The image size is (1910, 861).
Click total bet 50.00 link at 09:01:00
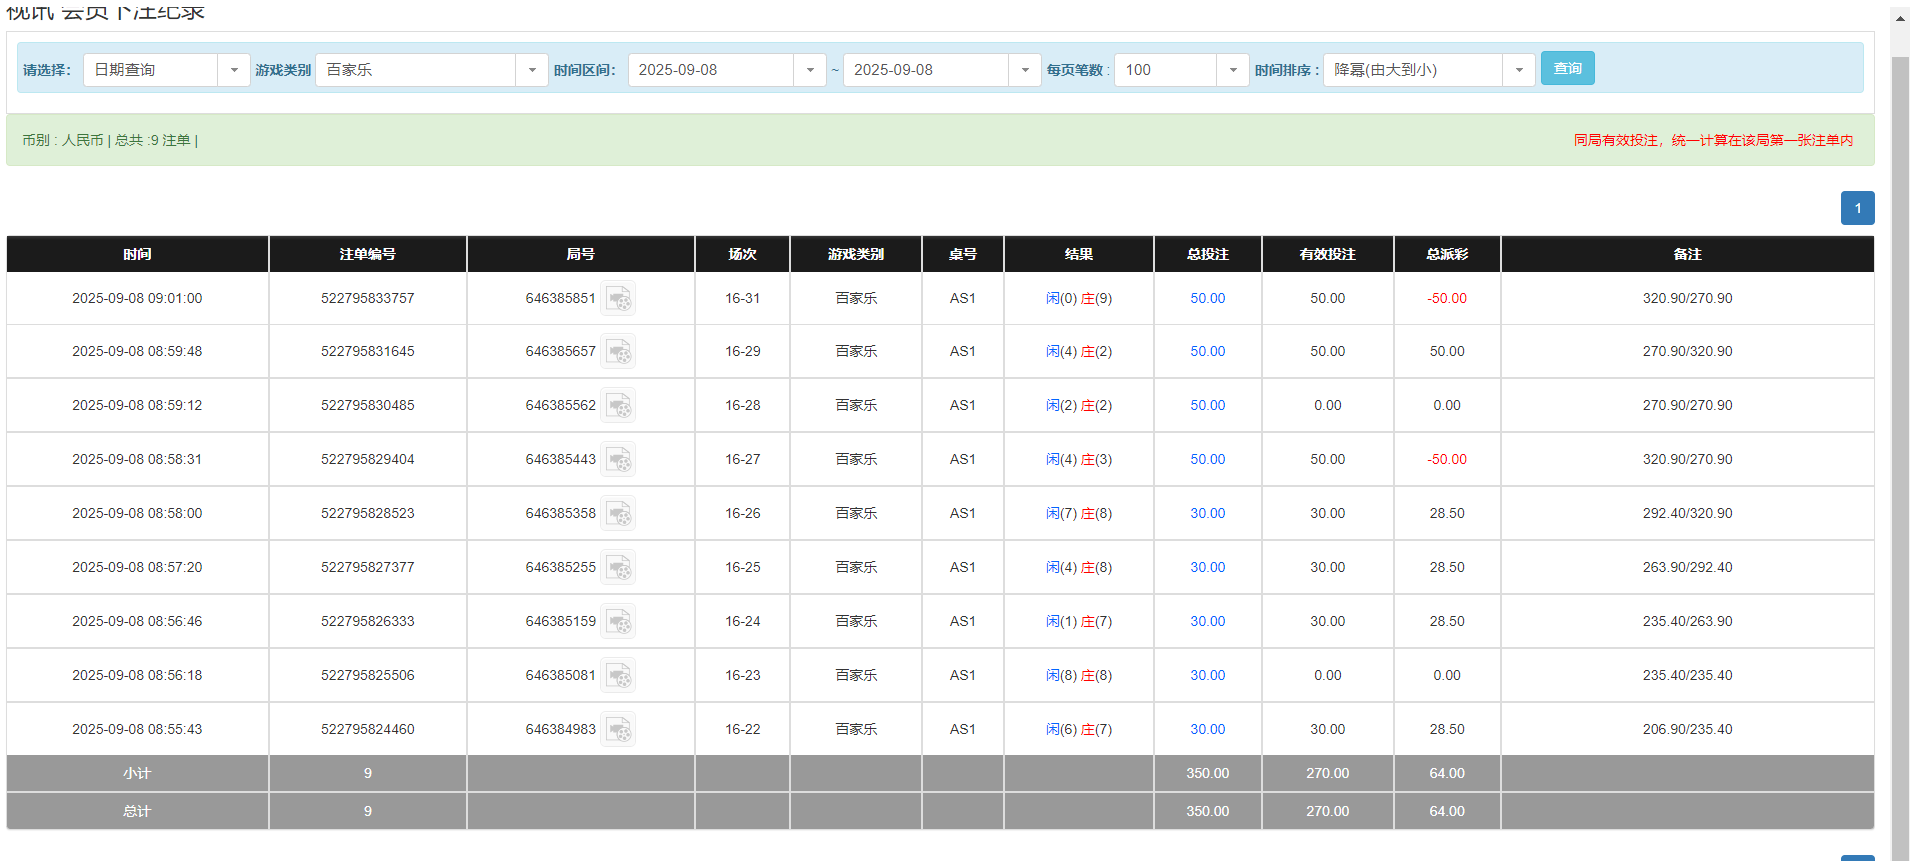pos(1207,299)
